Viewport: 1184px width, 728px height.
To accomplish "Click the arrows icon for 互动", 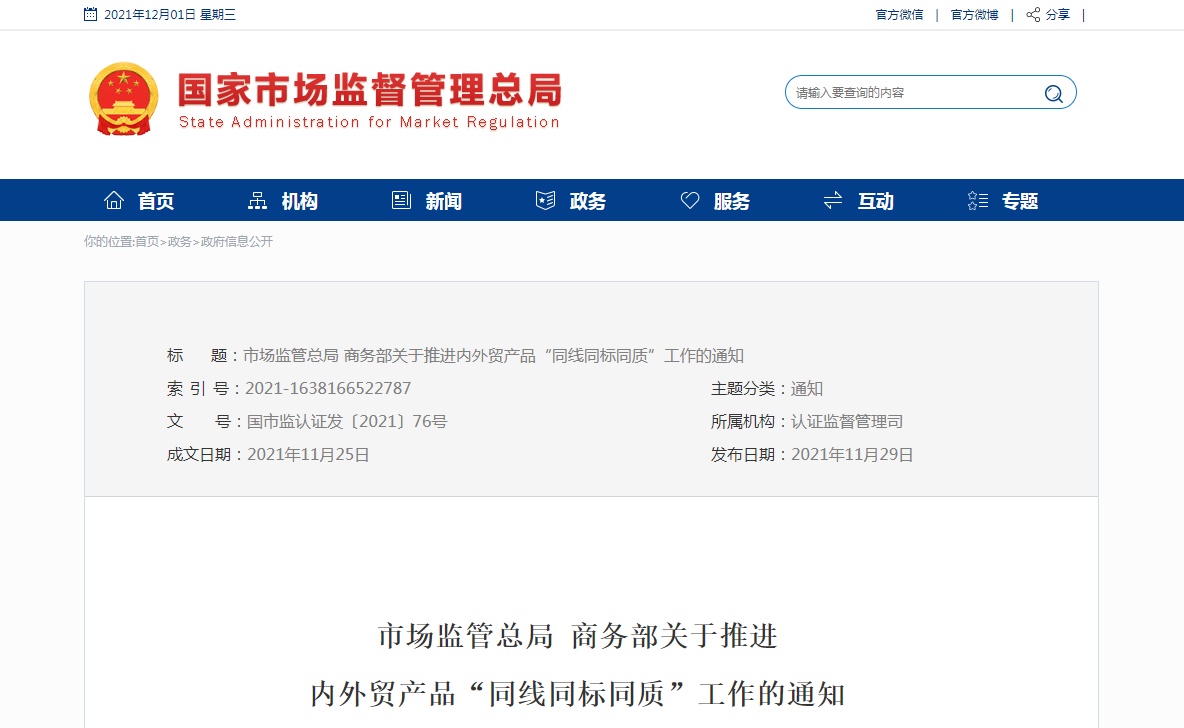I will pos(832,201).
